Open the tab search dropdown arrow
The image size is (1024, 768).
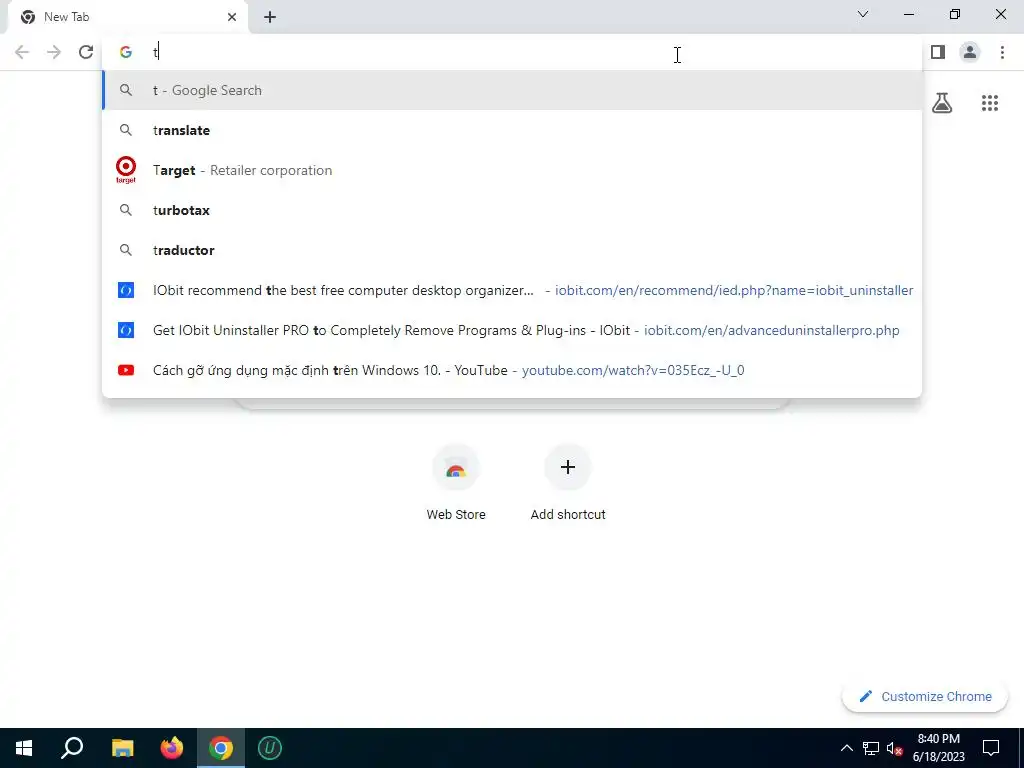(863, 14)
